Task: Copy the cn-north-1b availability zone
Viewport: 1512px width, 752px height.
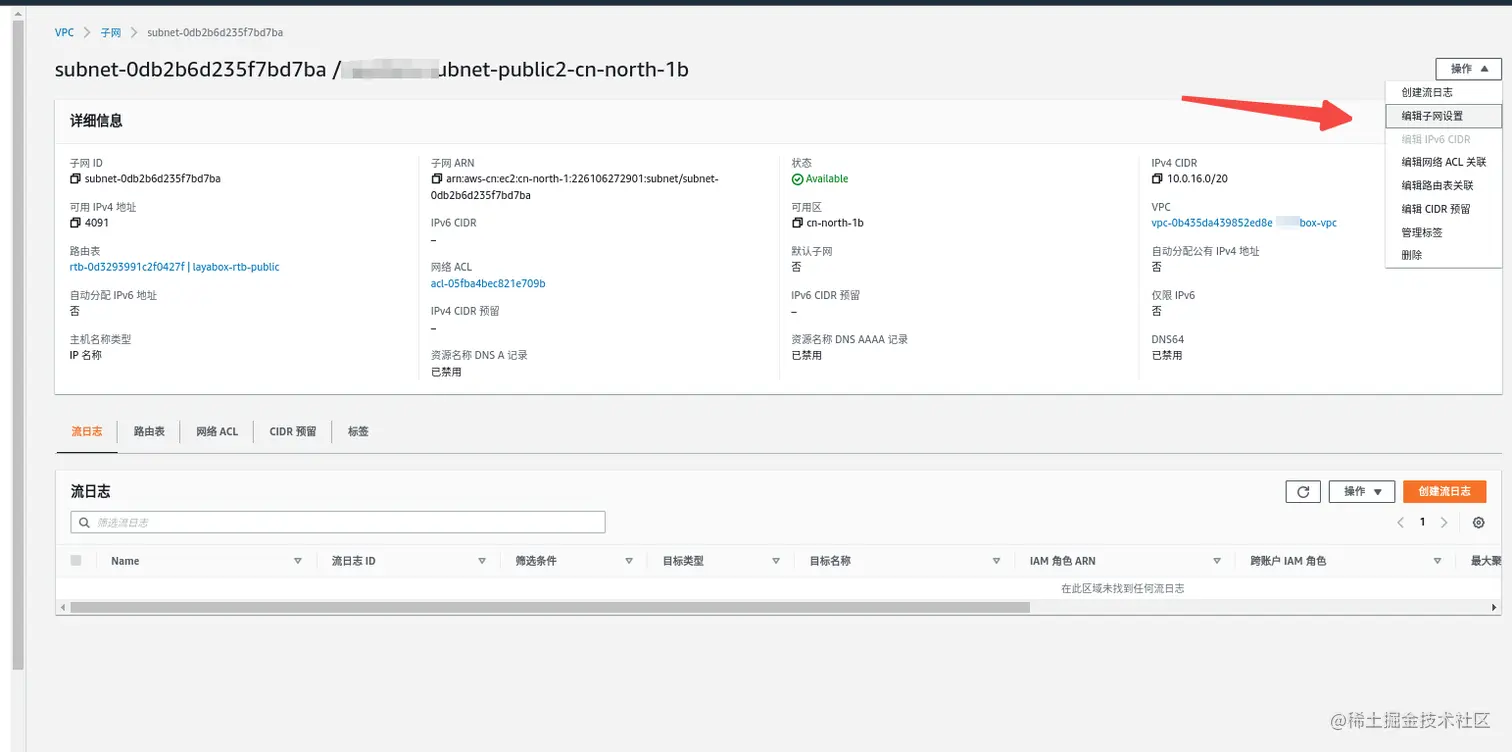Action: (x=797, y=223)
